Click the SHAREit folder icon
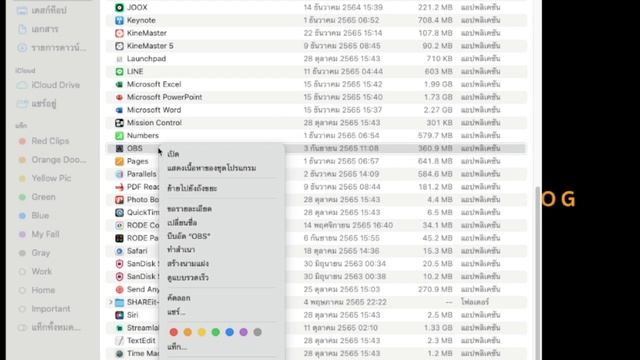Viewport: 640px width, 360px height. click(x=119, y=302)
